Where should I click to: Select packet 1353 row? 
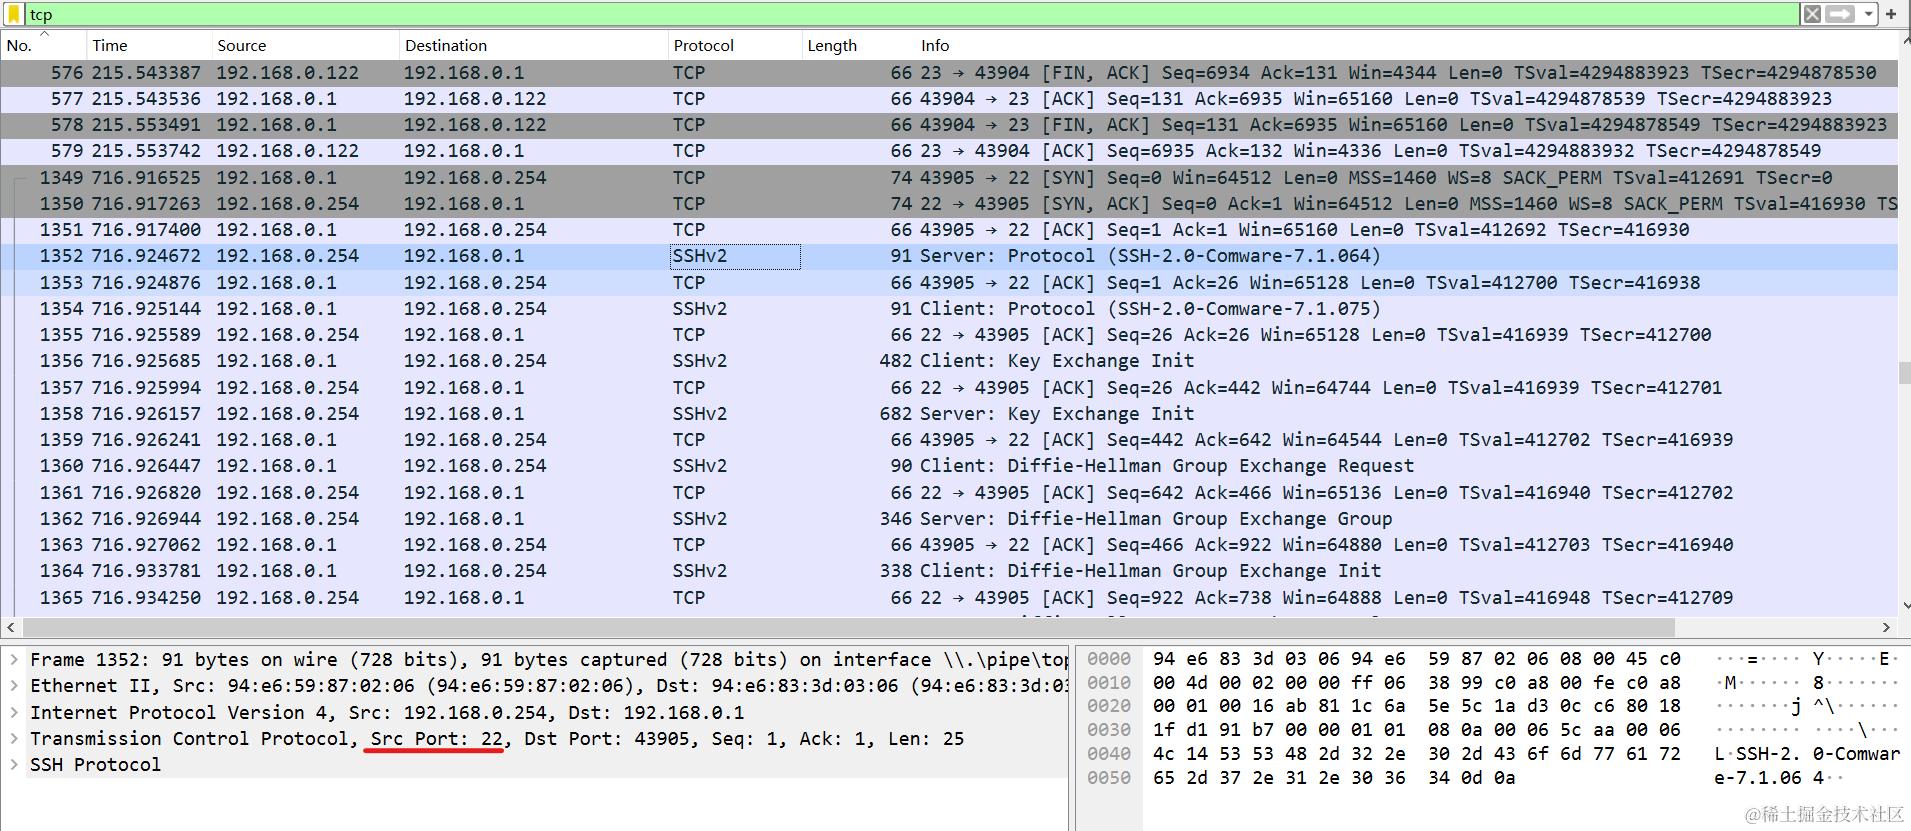(949, 283)
